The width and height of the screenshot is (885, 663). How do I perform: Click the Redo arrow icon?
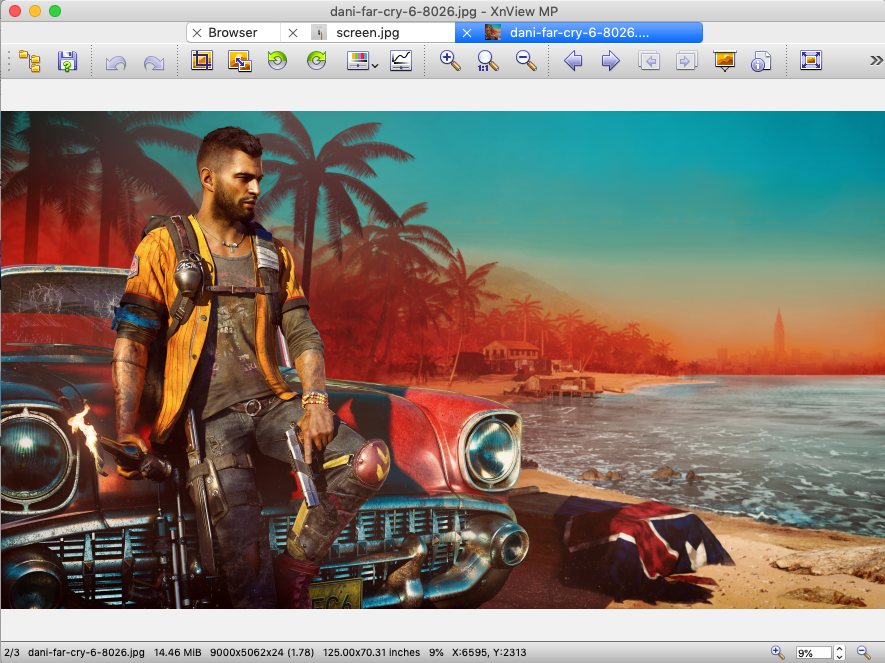click(154, 62)
